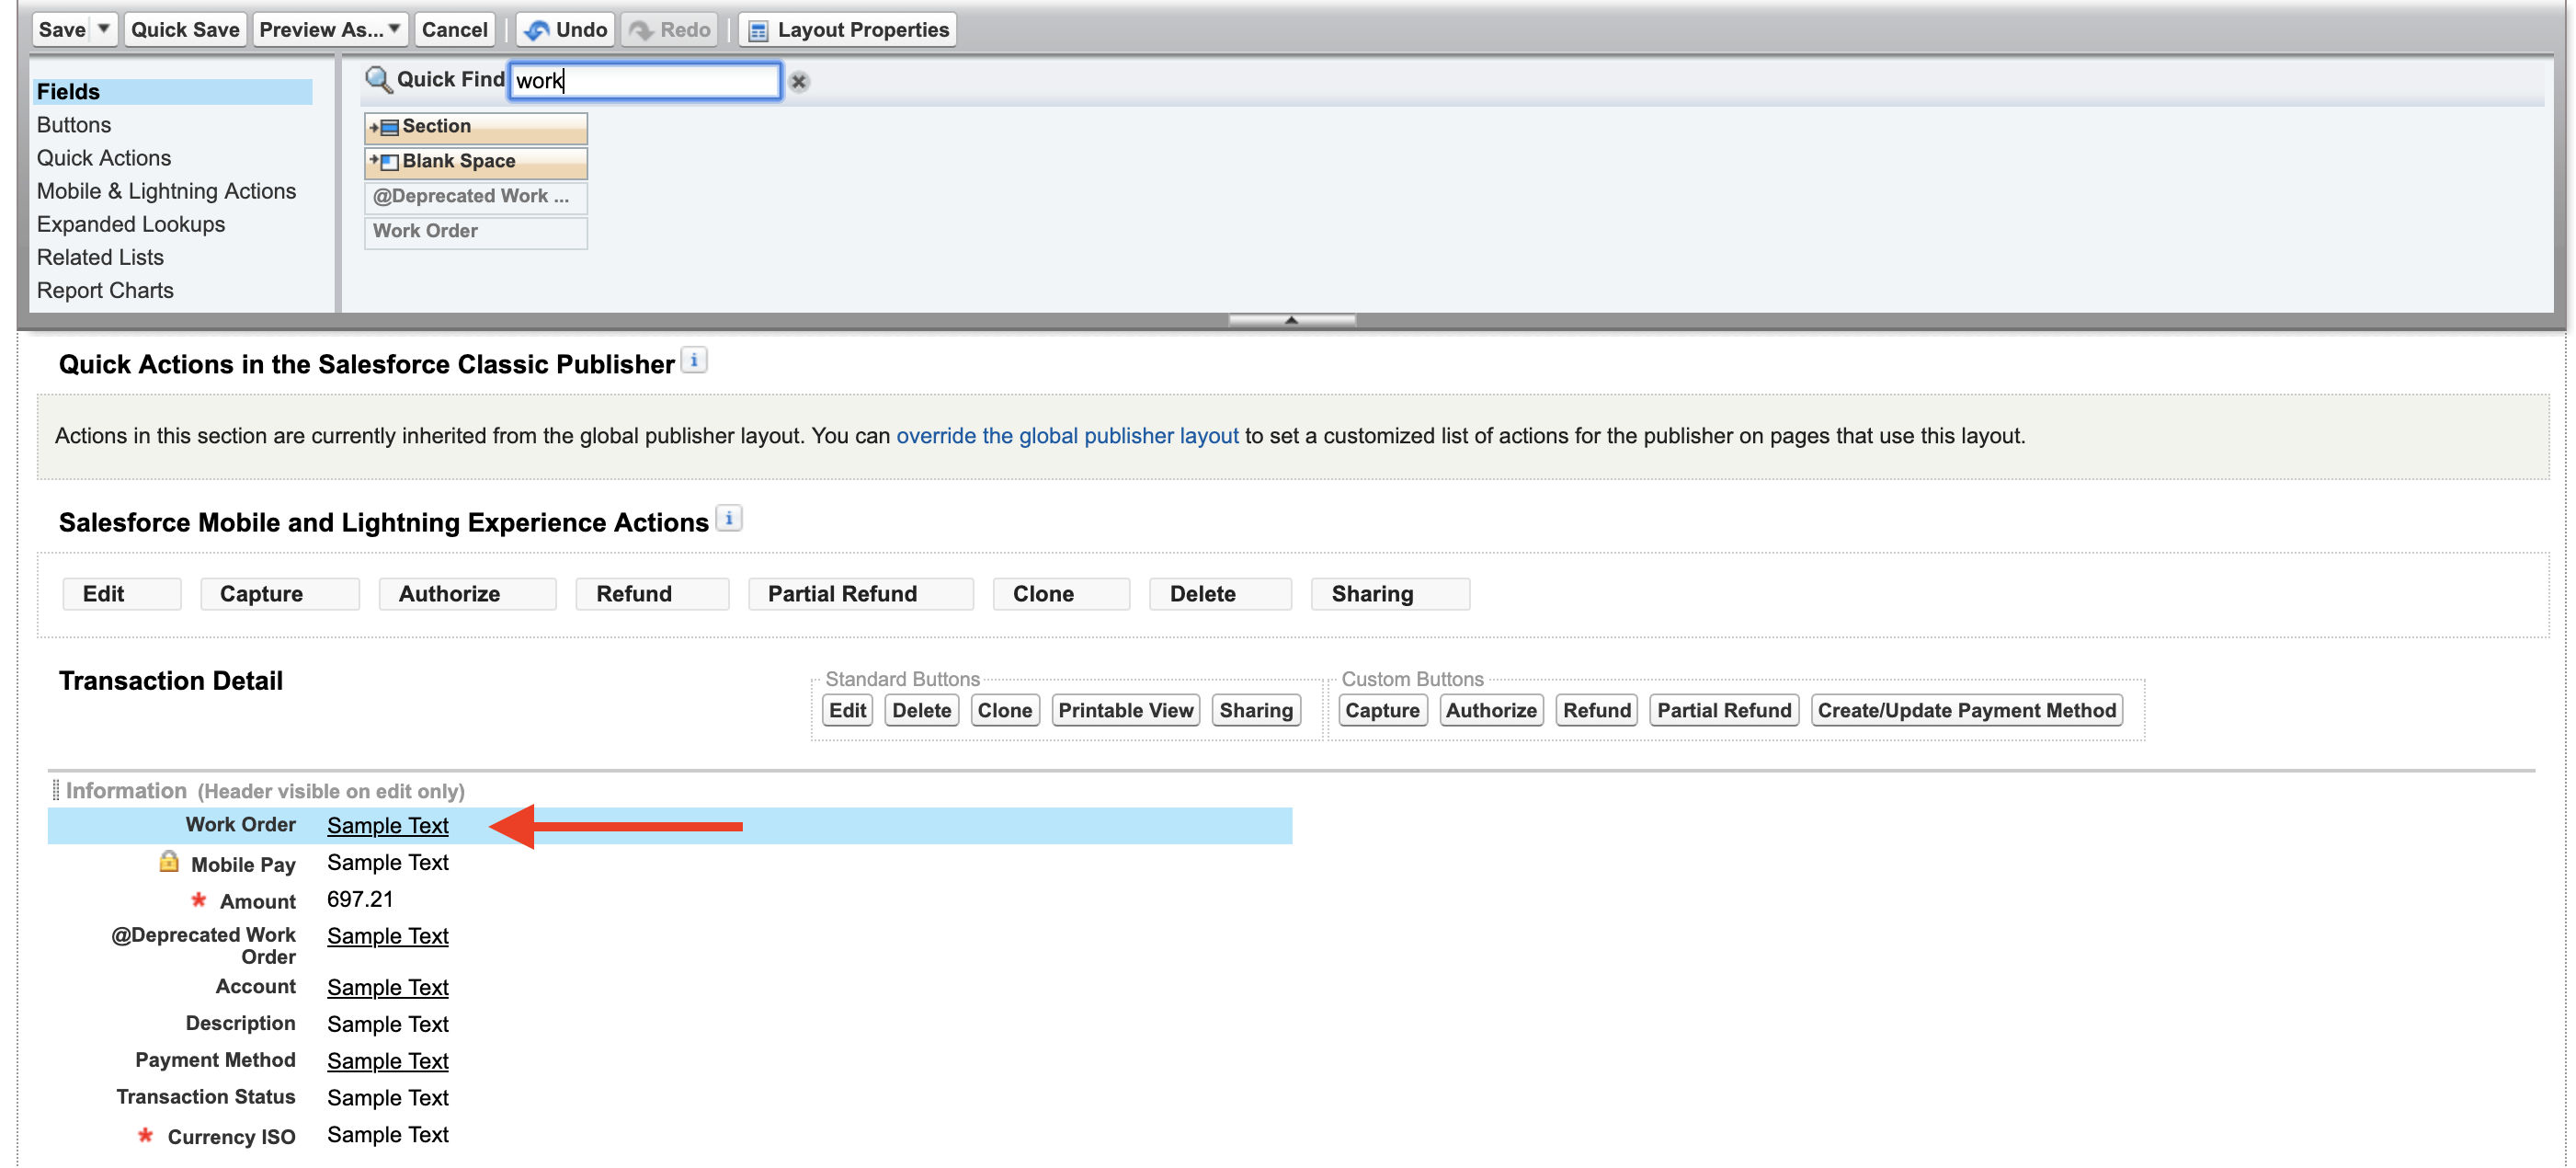Click the standard Edit button
Screen dimensions: 2576x1168
click(847, 710)
